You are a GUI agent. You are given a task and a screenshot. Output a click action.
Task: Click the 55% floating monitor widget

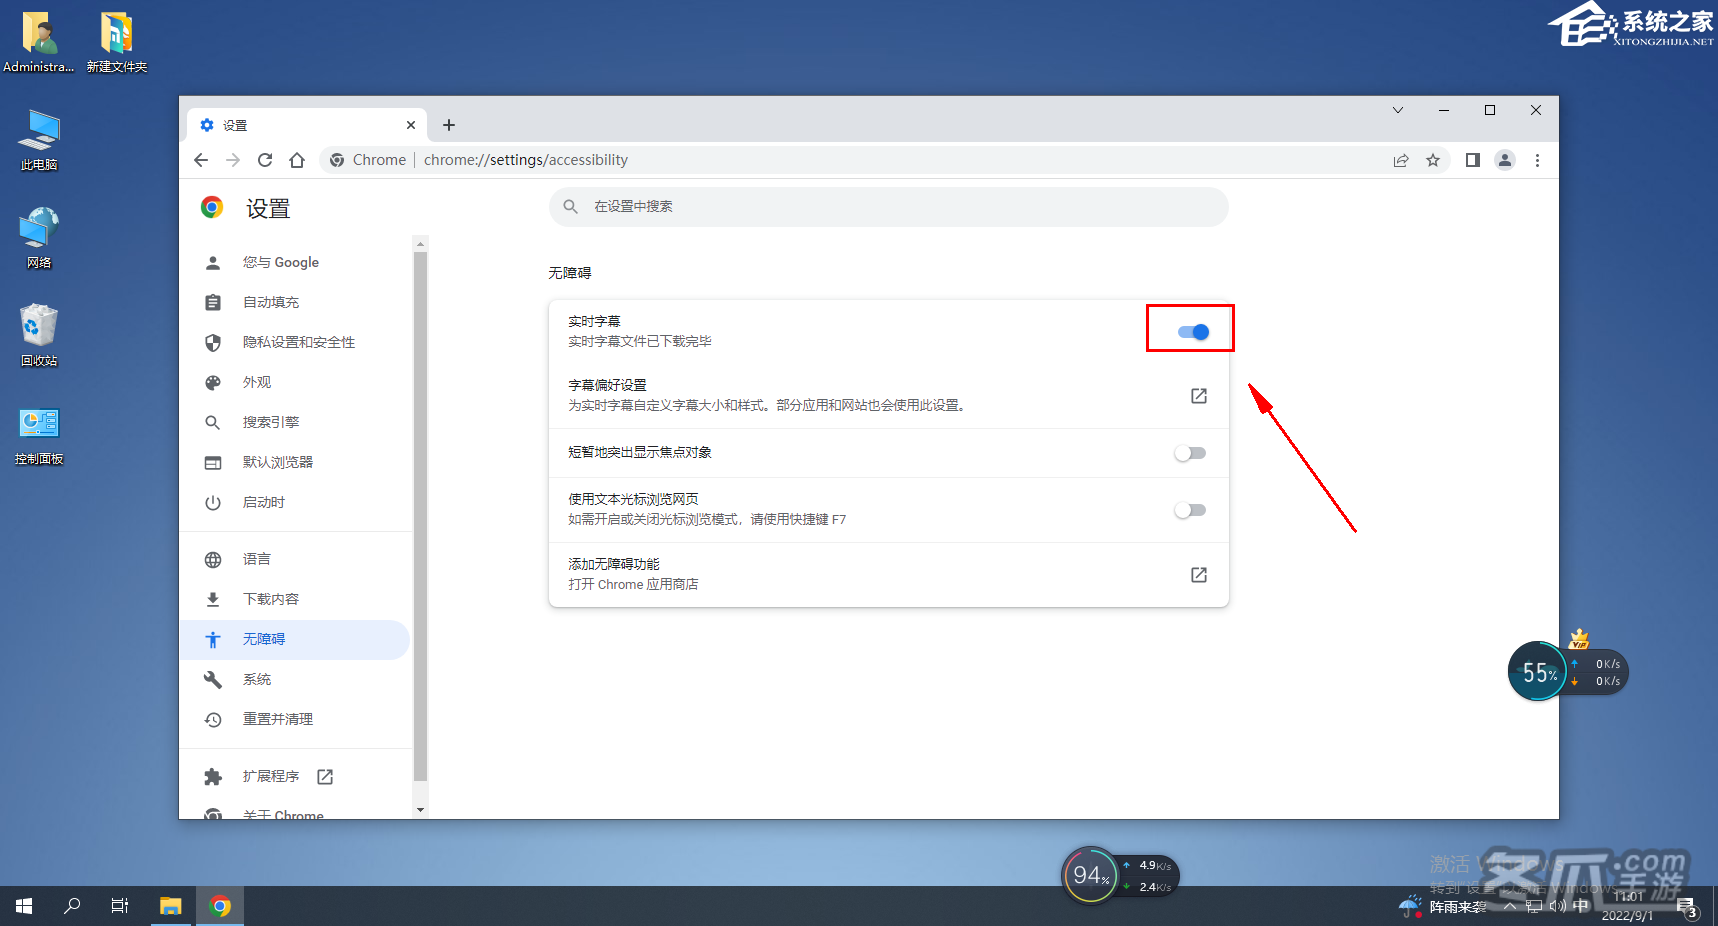click(x=1538, y=672)
